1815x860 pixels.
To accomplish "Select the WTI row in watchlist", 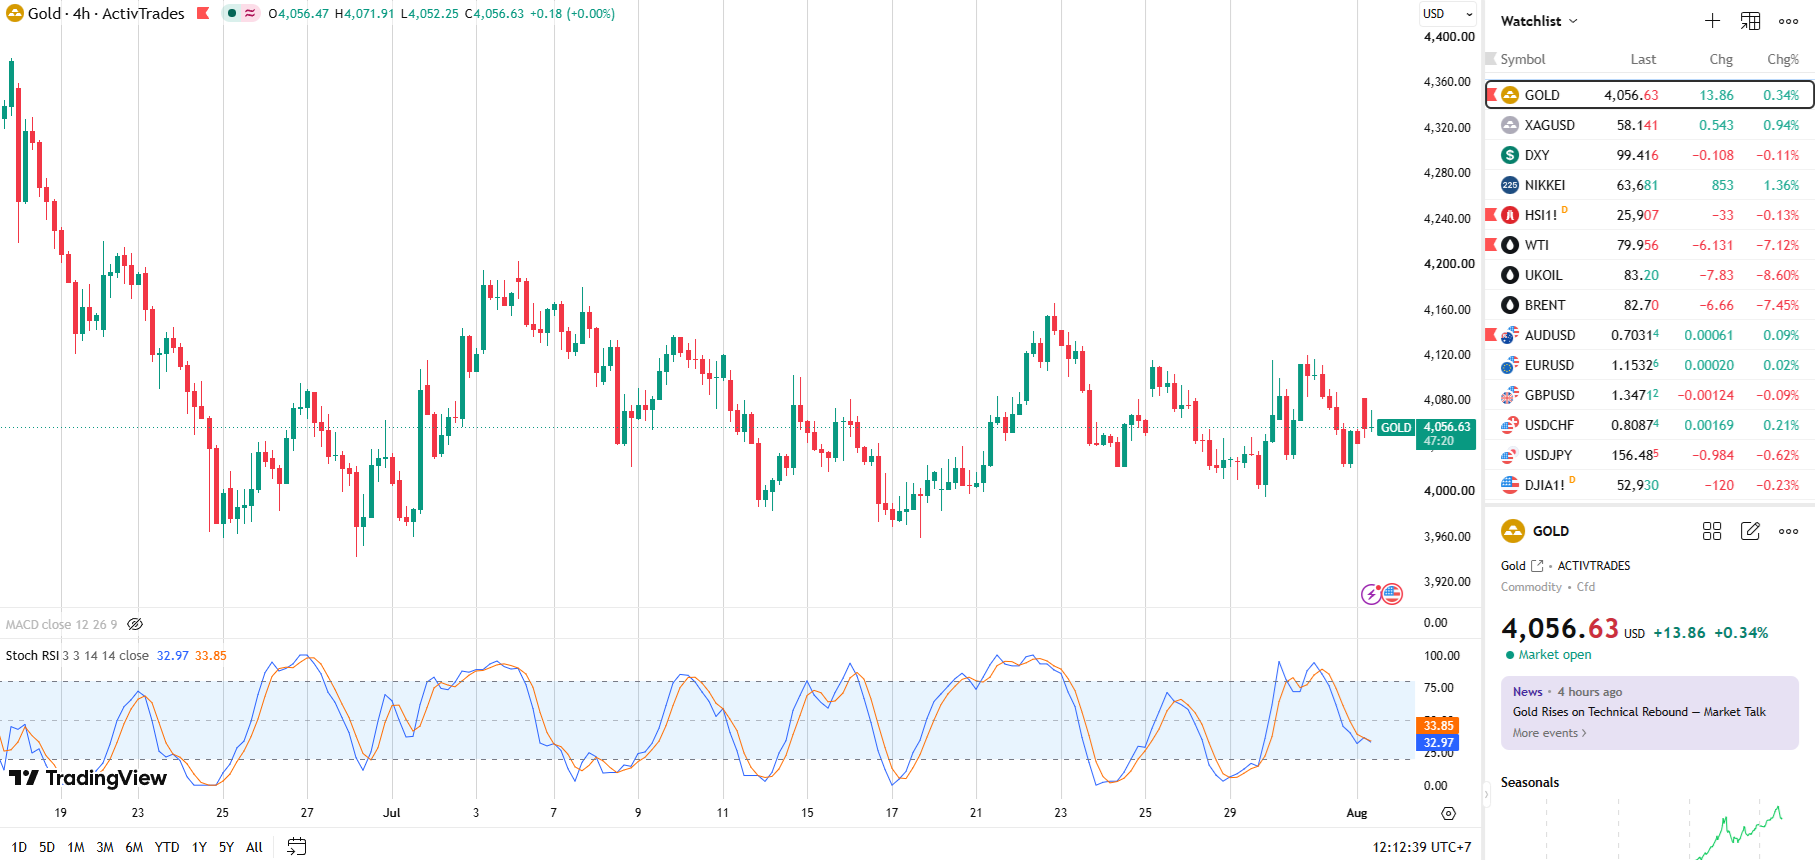I will (x=1650, y=245).
